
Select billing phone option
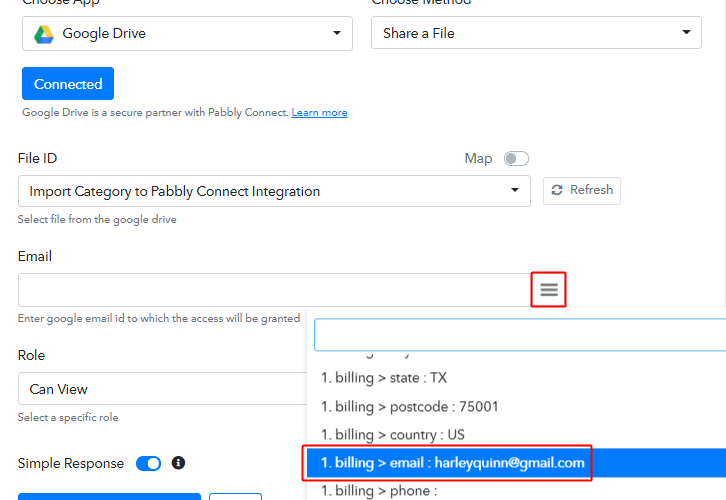pos(516,489)
